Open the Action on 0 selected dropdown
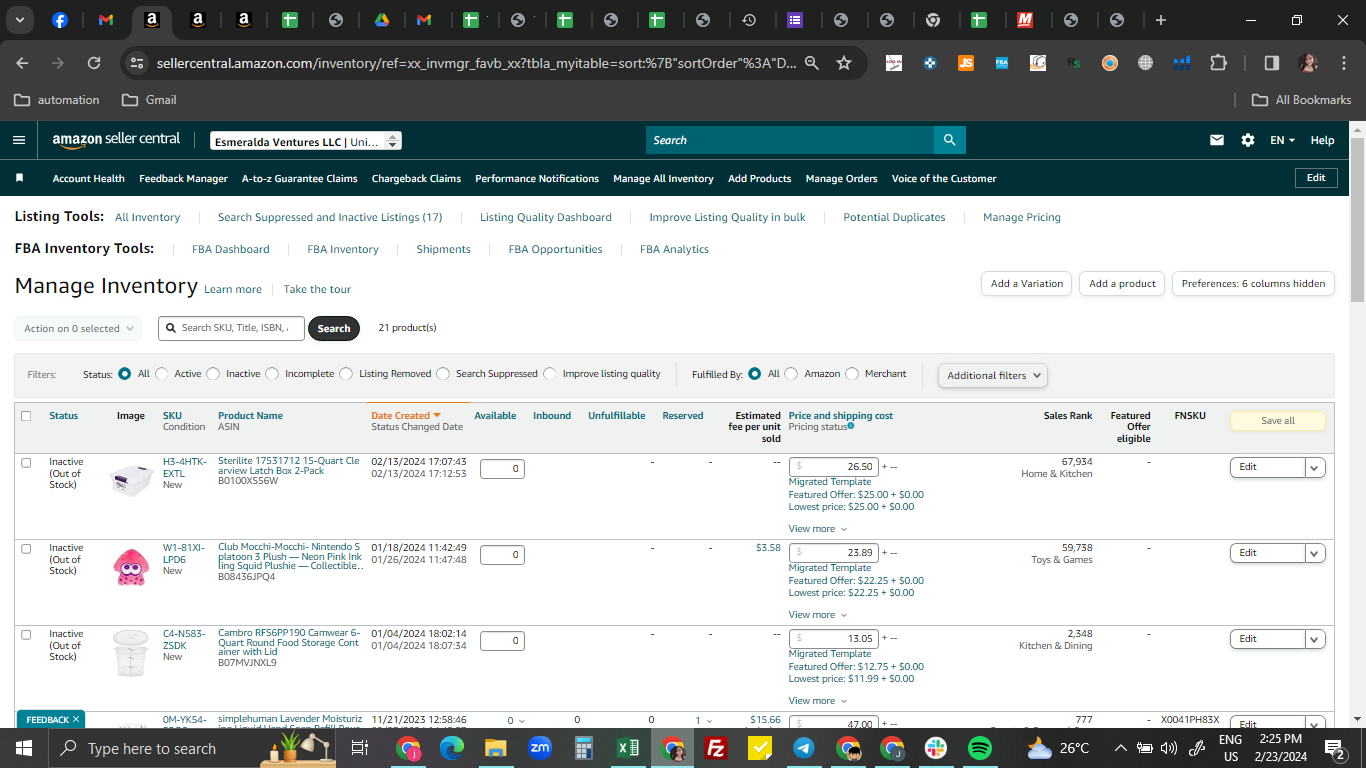The image size is (1366, 768). click(78, 328)
